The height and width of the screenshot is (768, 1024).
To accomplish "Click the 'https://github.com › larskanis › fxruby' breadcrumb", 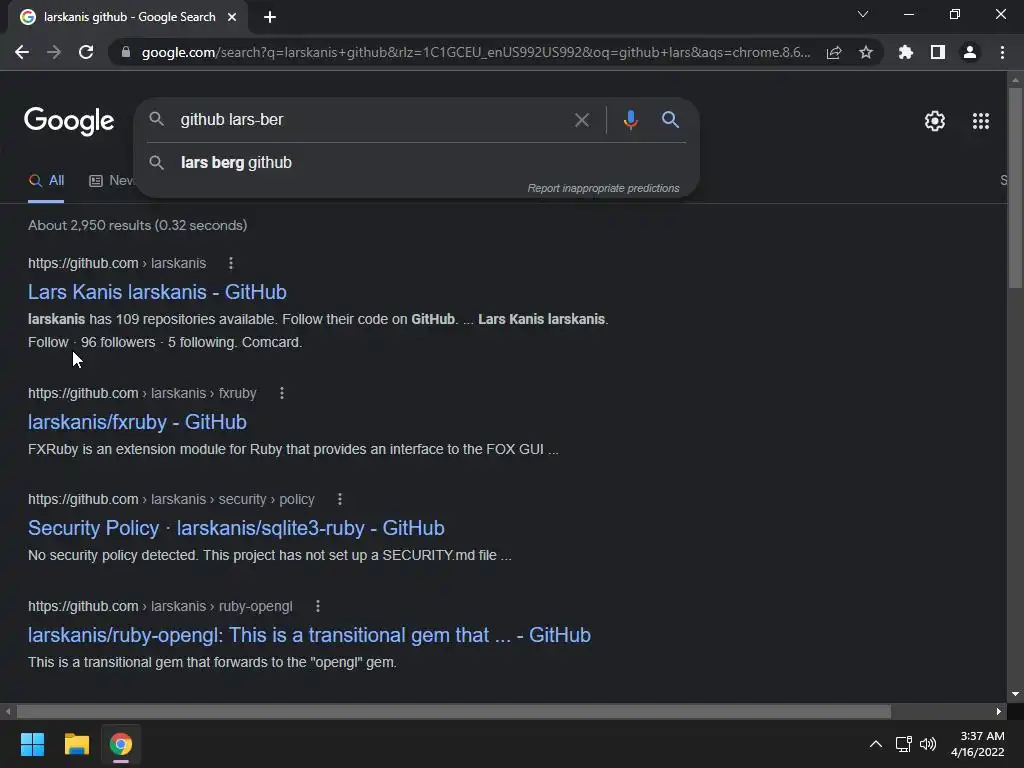I will point(142,393).
